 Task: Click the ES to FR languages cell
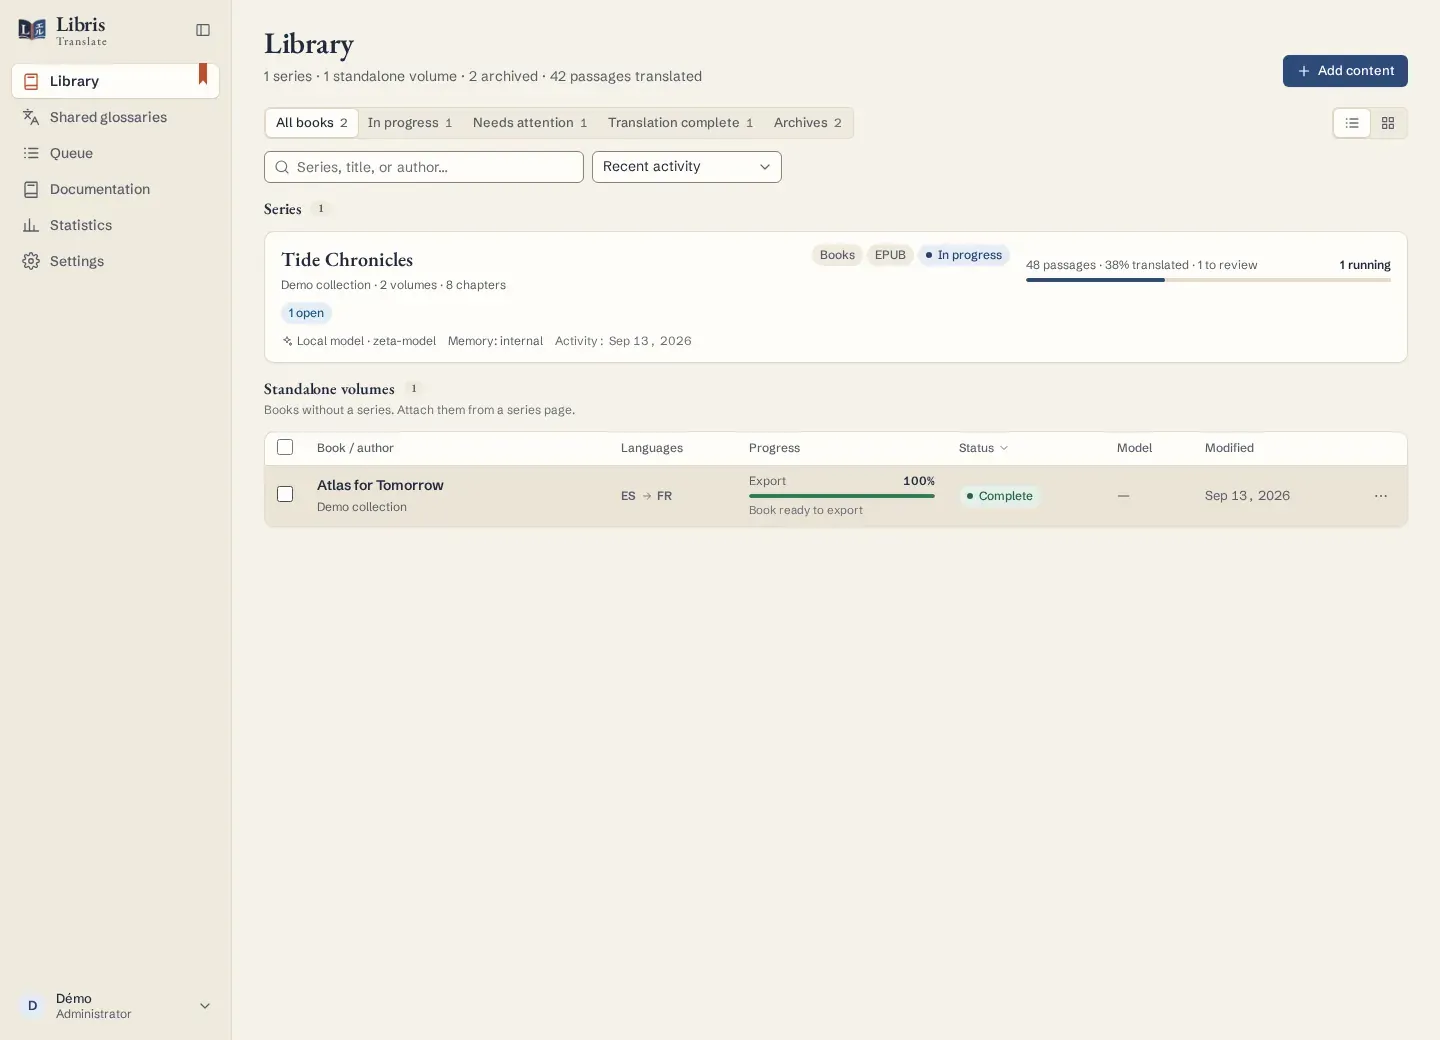[646, 496]
